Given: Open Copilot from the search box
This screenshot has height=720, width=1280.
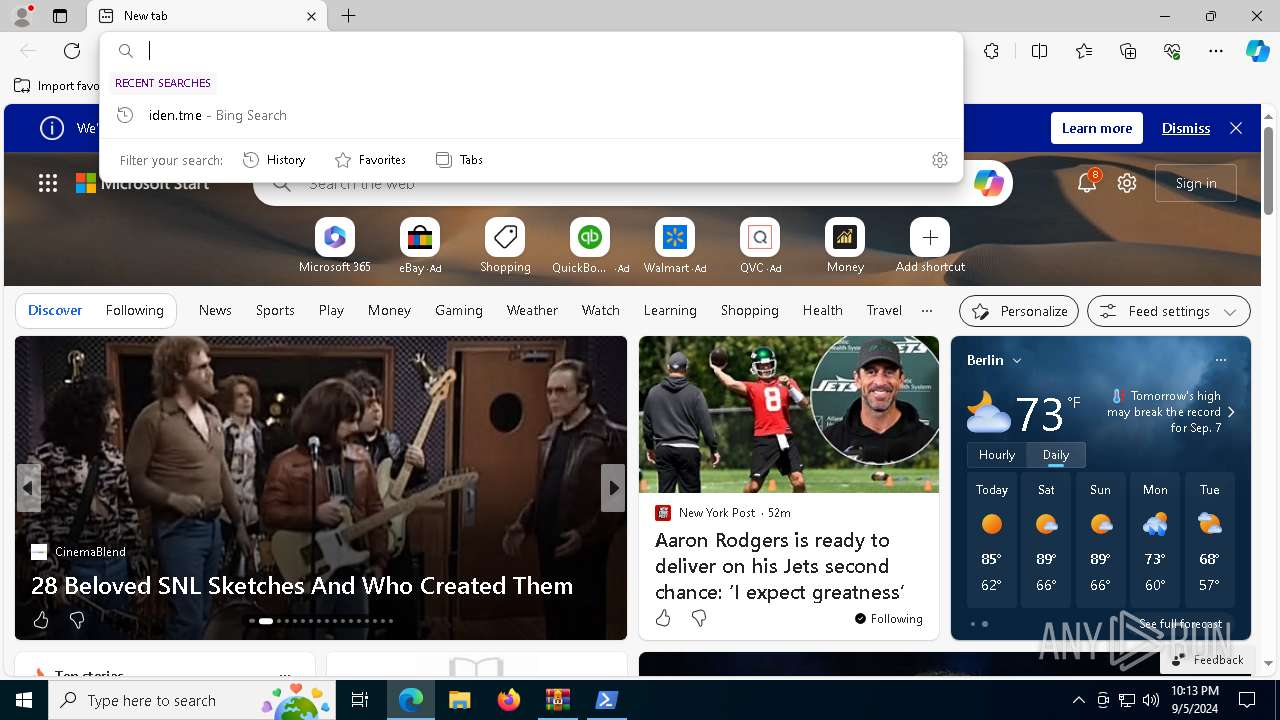Looking at the screenshot, I should 988,183.
